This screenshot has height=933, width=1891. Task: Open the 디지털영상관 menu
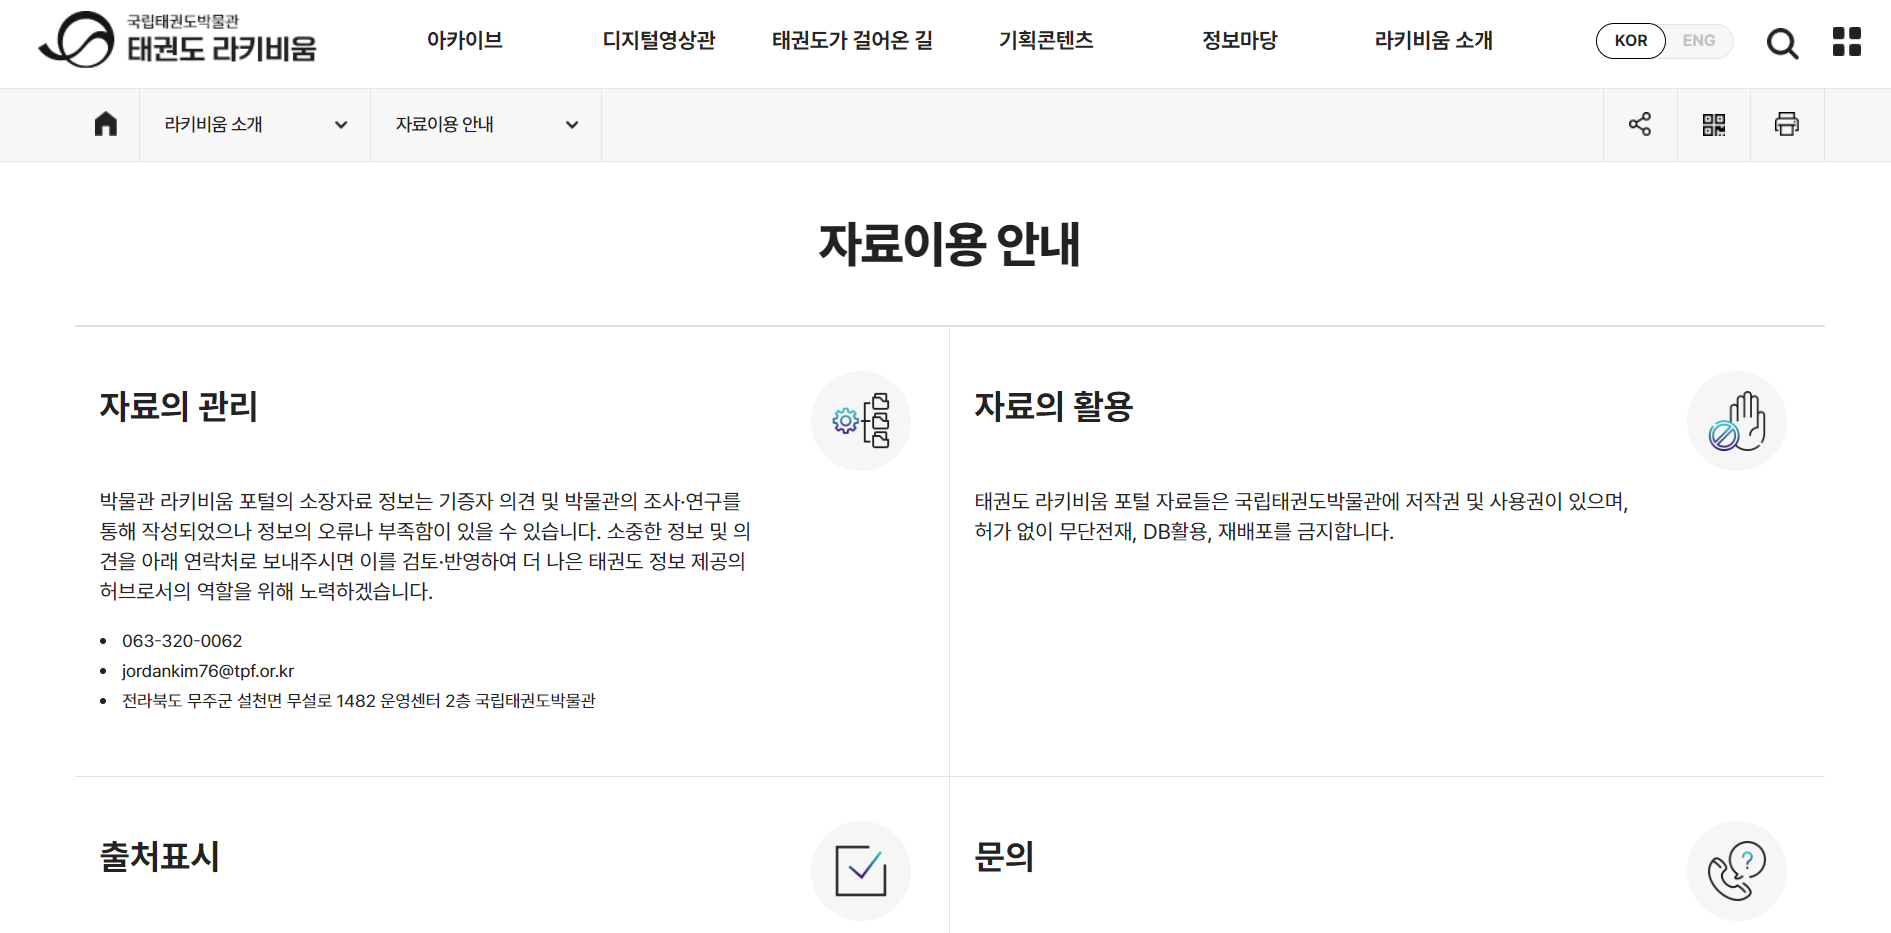pos(659,41)
